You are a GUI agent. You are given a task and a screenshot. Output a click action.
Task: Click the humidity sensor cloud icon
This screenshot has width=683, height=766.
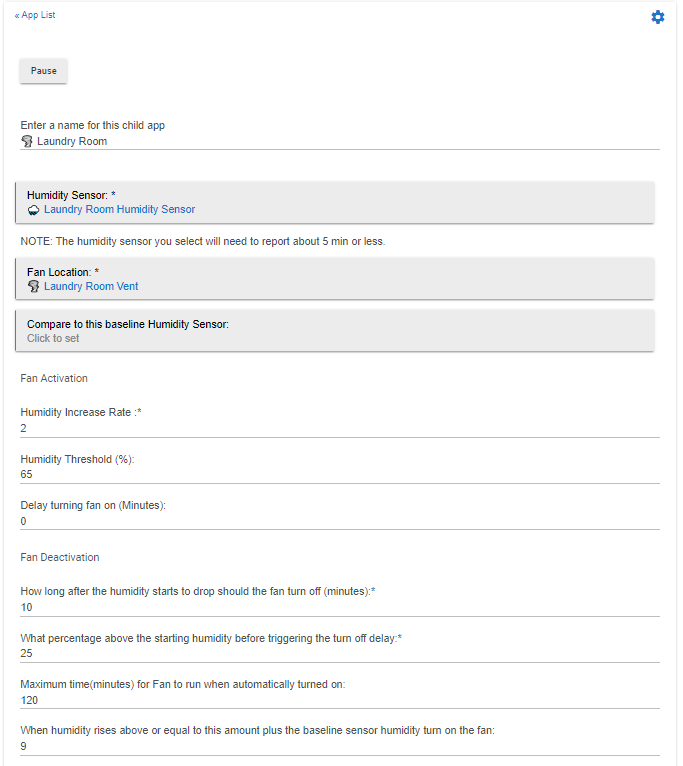33,210
